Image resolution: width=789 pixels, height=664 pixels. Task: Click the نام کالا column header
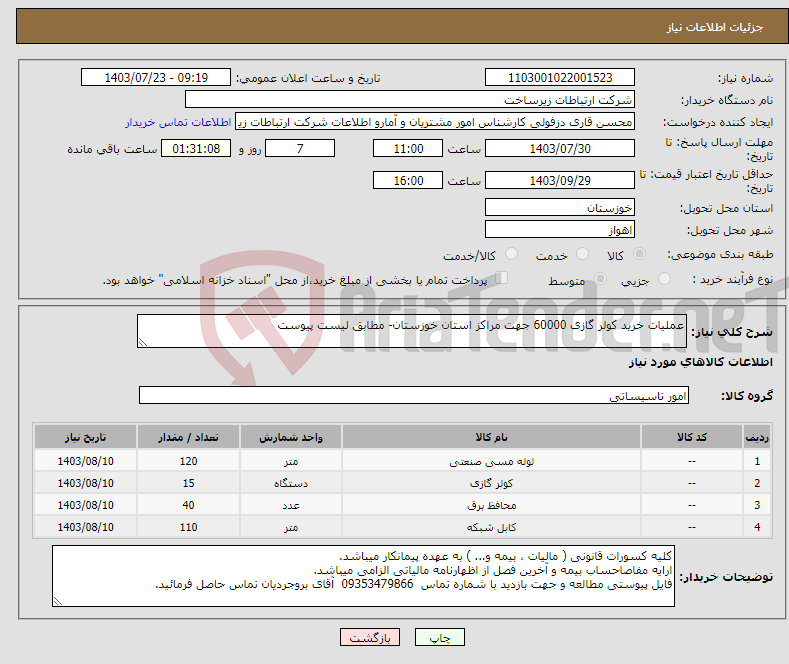coord(491,437)
